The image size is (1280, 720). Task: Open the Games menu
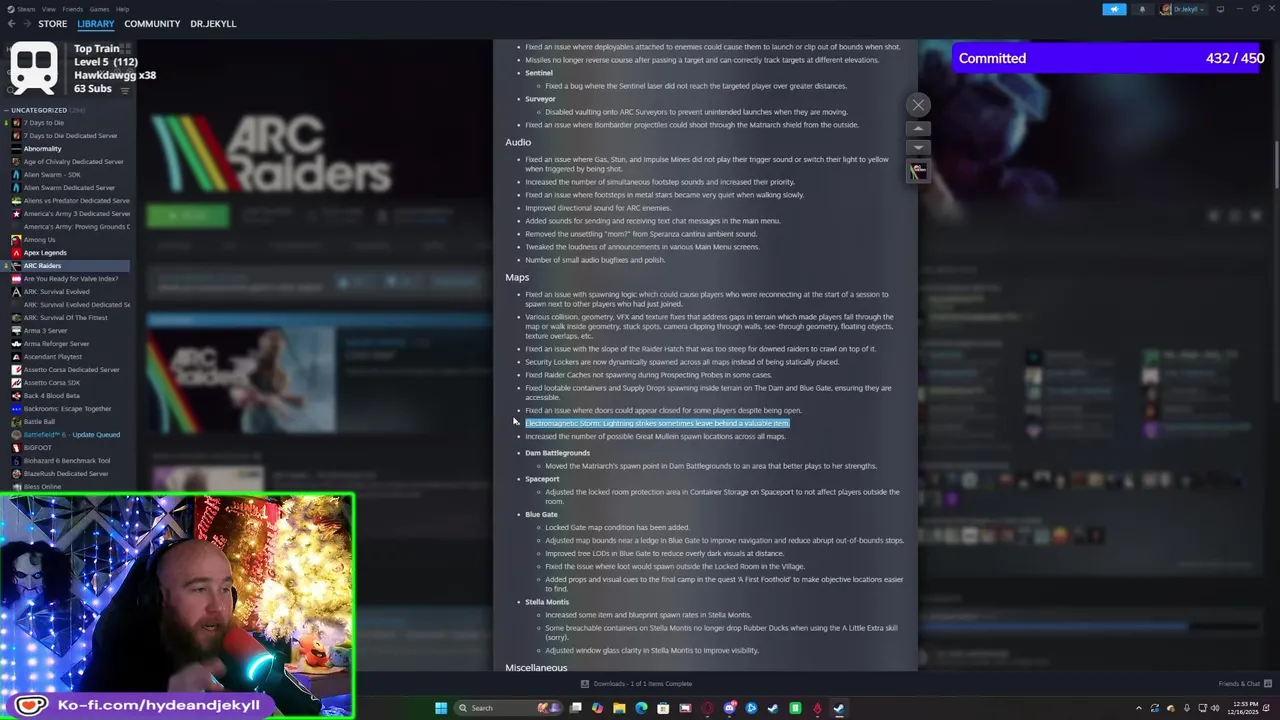click(99, 9)
